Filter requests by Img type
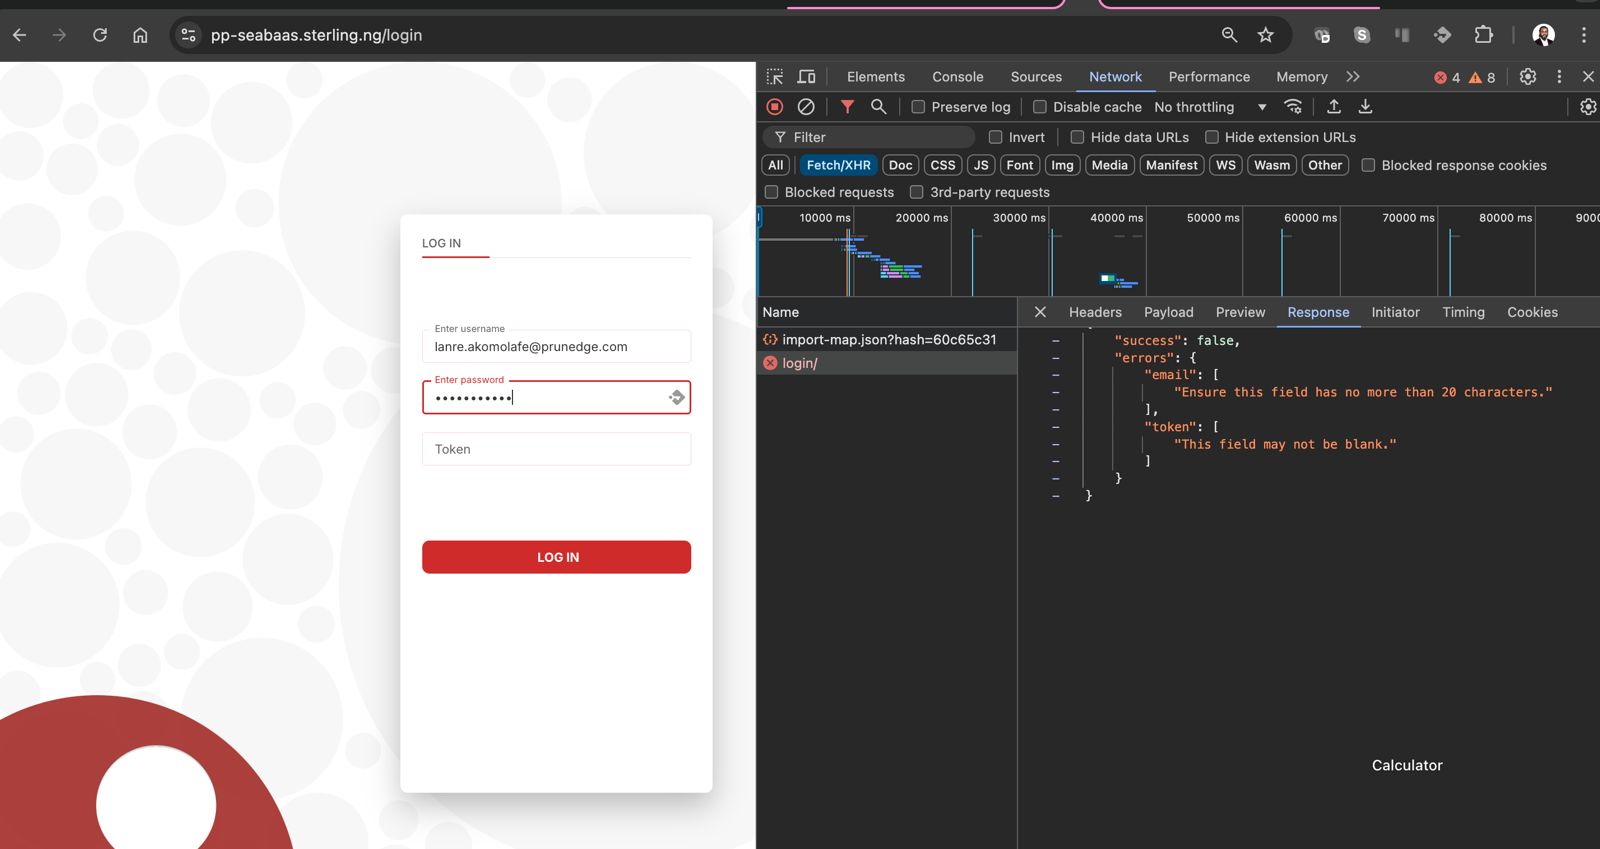1600x849 pixels. click(1062, 165)
